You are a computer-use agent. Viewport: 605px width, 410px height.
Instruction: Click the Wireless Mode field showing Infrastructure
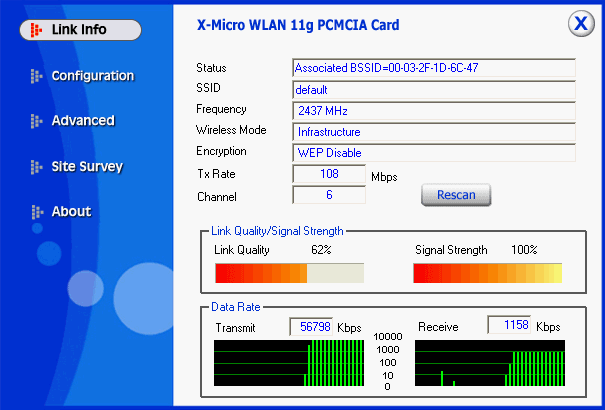(x=434, y=132)
